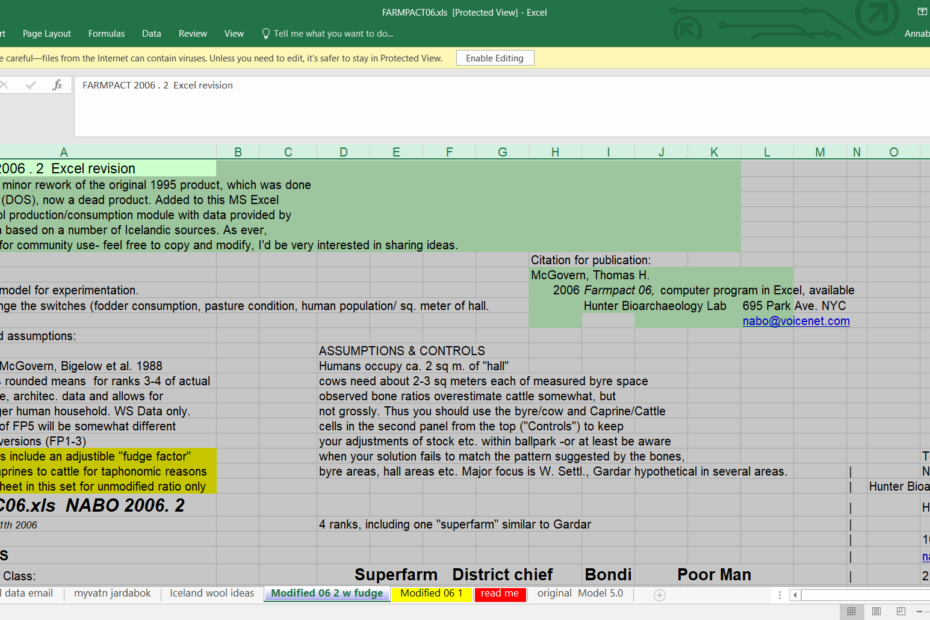Image resolution: width=930 pixels, height=620 pixels.
Task: Click the Insert Function (fx) icon
Action: pyautogui.click(x=57, y=85)
